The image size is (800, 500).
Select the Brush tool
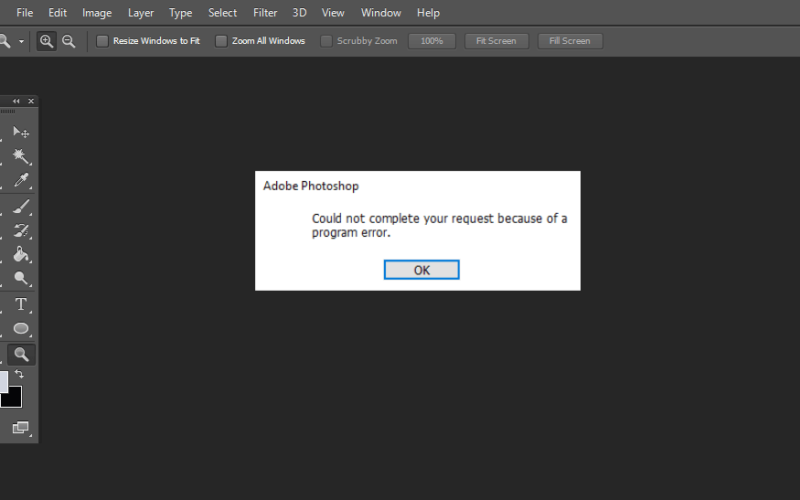tap(21, 206)
